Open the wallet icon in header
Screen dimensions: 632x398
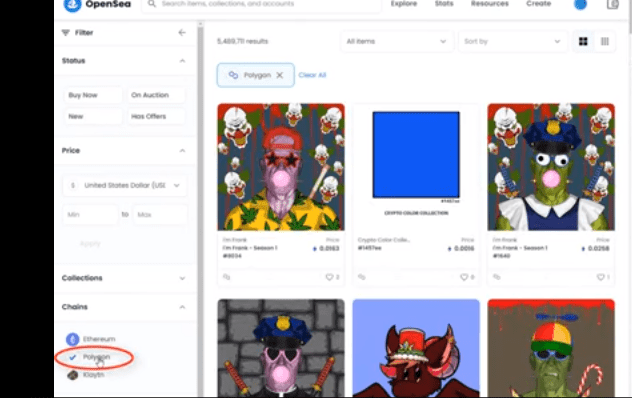point(613,4)
